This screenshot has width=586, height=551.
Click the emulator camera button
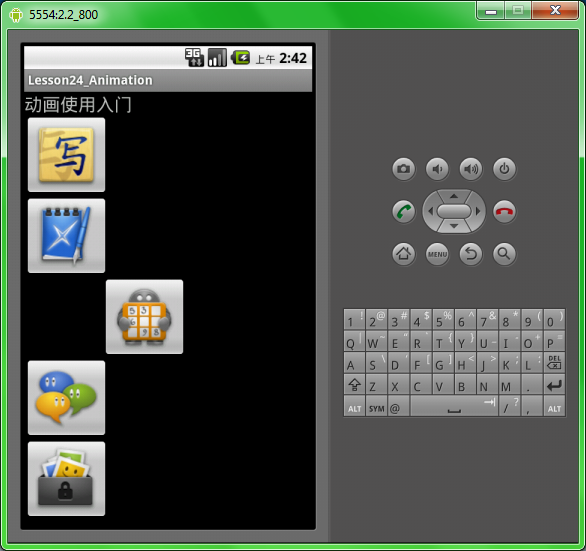404,169
